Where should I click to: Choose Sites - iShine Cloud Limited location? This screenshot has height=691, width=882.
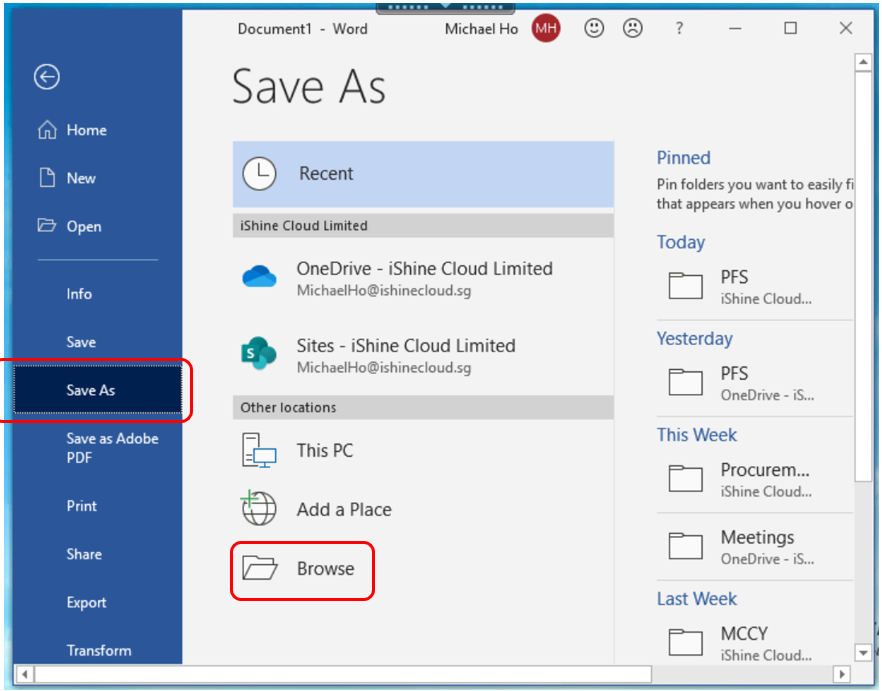click(x=423, y=355)
